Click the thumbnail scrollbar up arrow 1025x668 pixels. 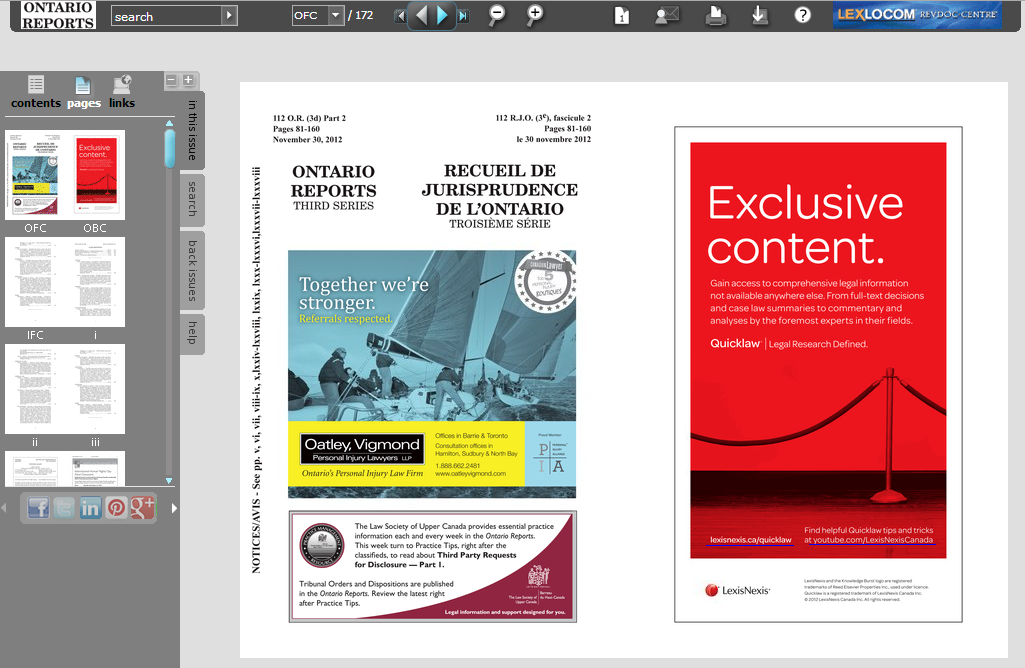[x=169, y=123]
